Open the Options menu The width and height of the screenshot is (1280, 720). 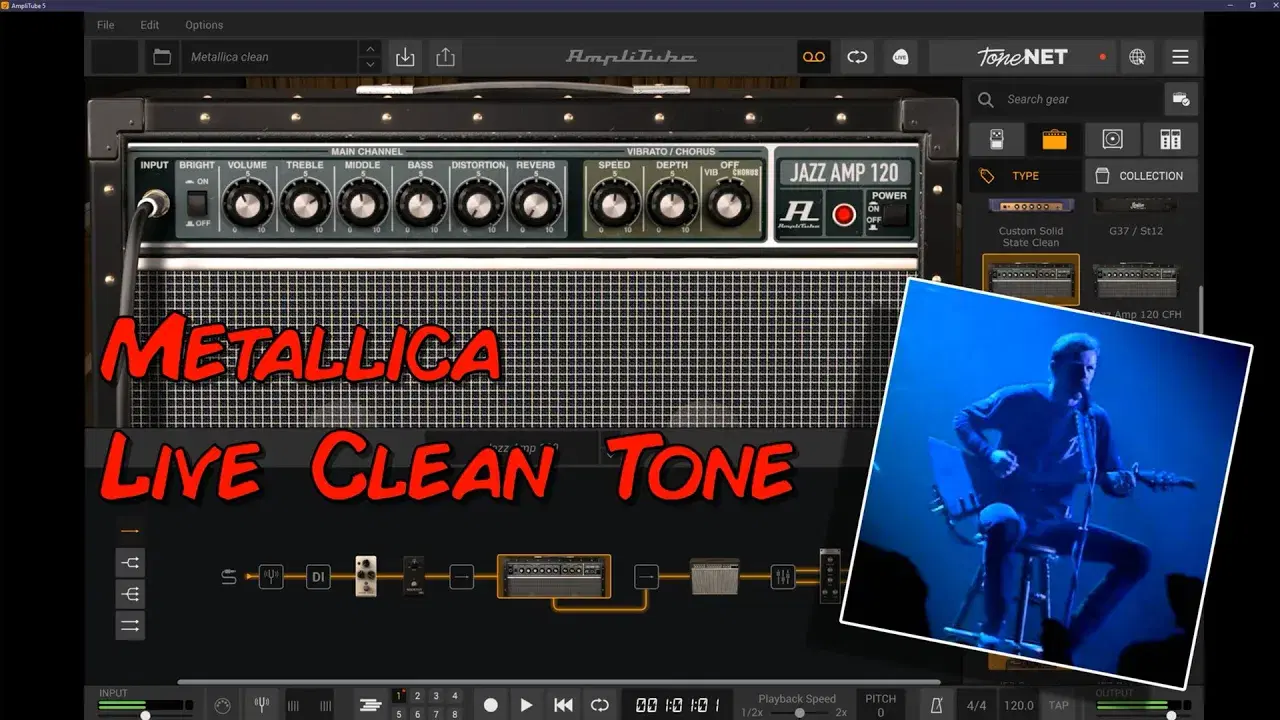click(204, 25)
